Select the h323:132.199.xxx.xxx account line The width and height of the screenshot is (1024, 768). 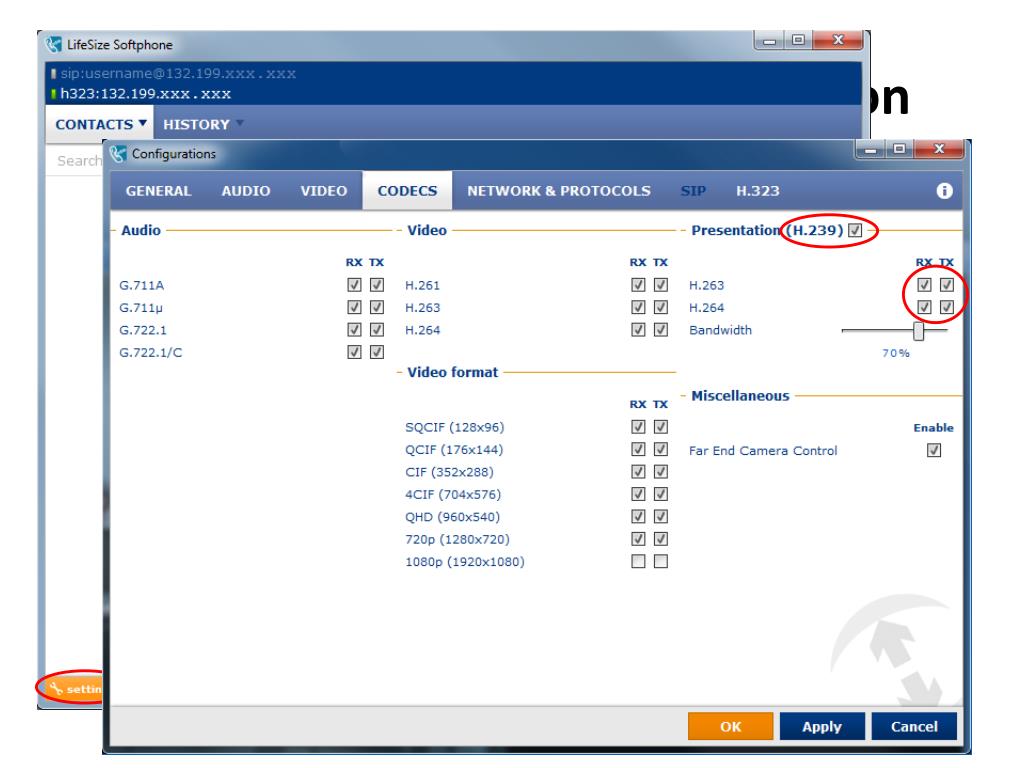click(x=146, y=93)
